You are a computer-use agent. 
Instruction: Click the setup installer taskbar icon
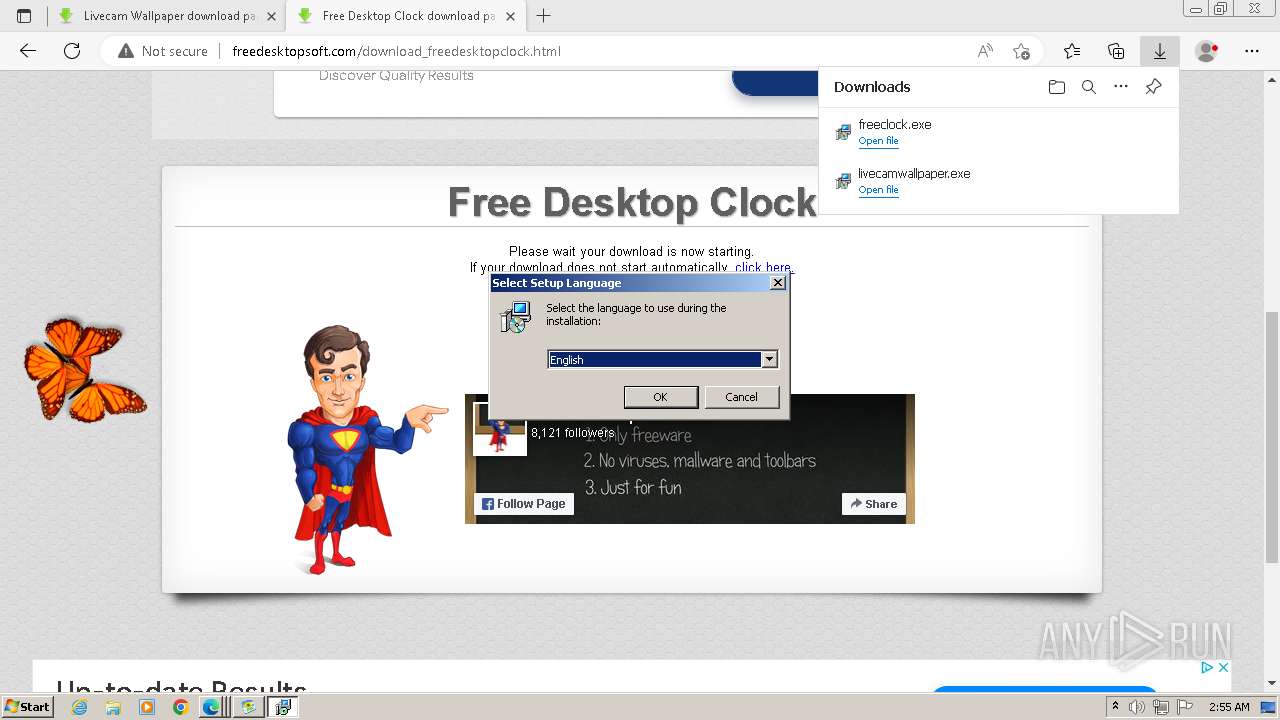coord(283,707)
